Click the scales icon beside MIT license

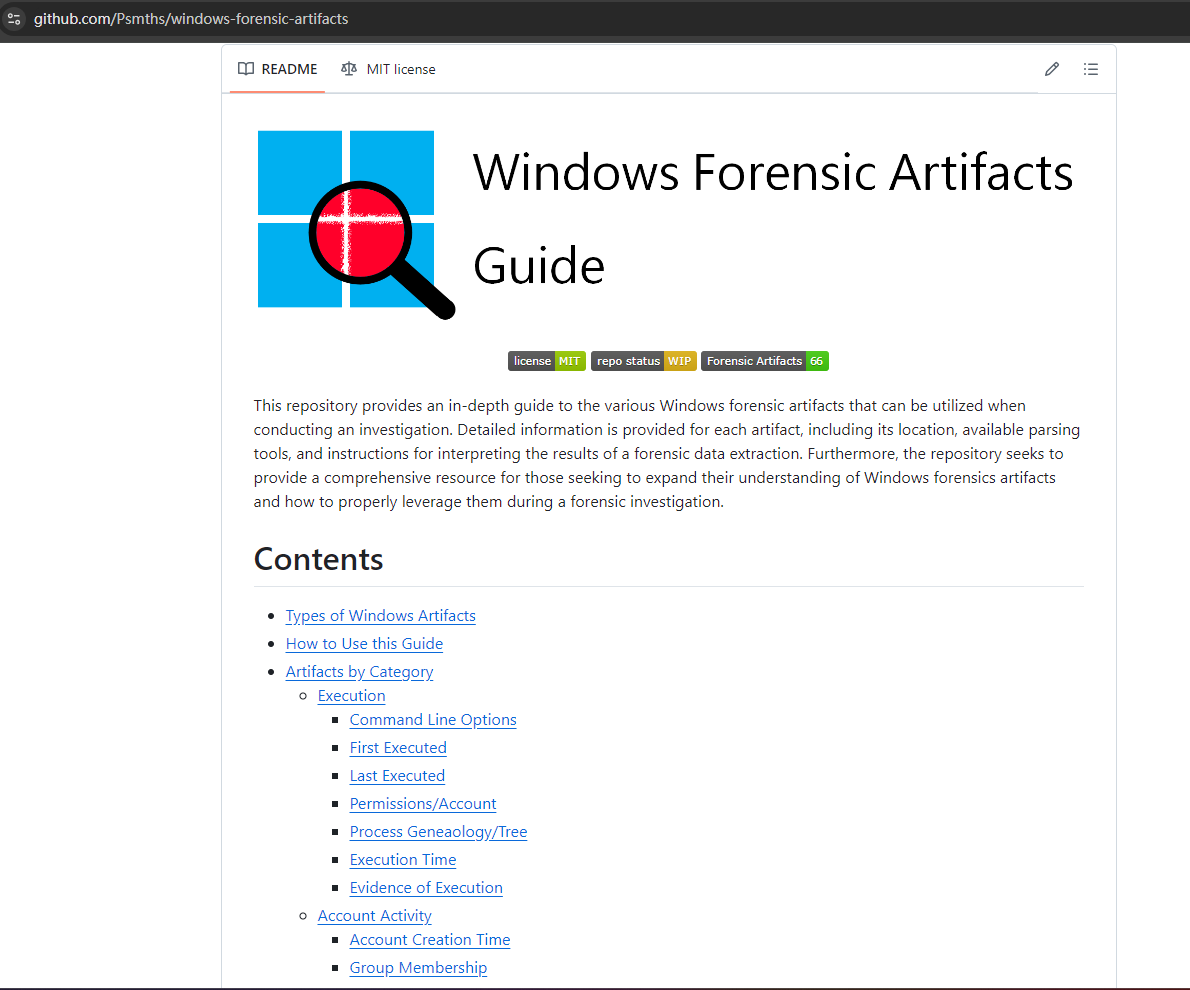[349, 69]
